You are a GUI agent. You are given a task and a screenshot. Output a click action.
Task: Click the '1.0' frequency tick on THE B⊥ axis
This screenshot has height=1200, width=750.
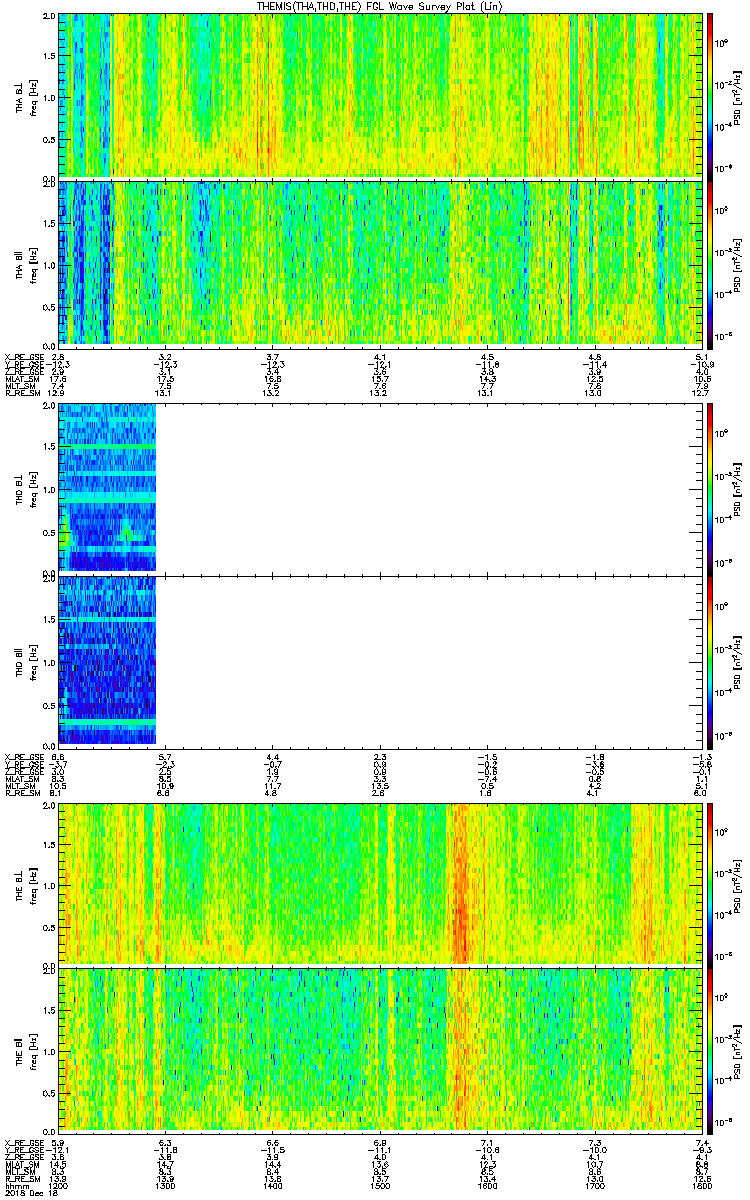50,884
